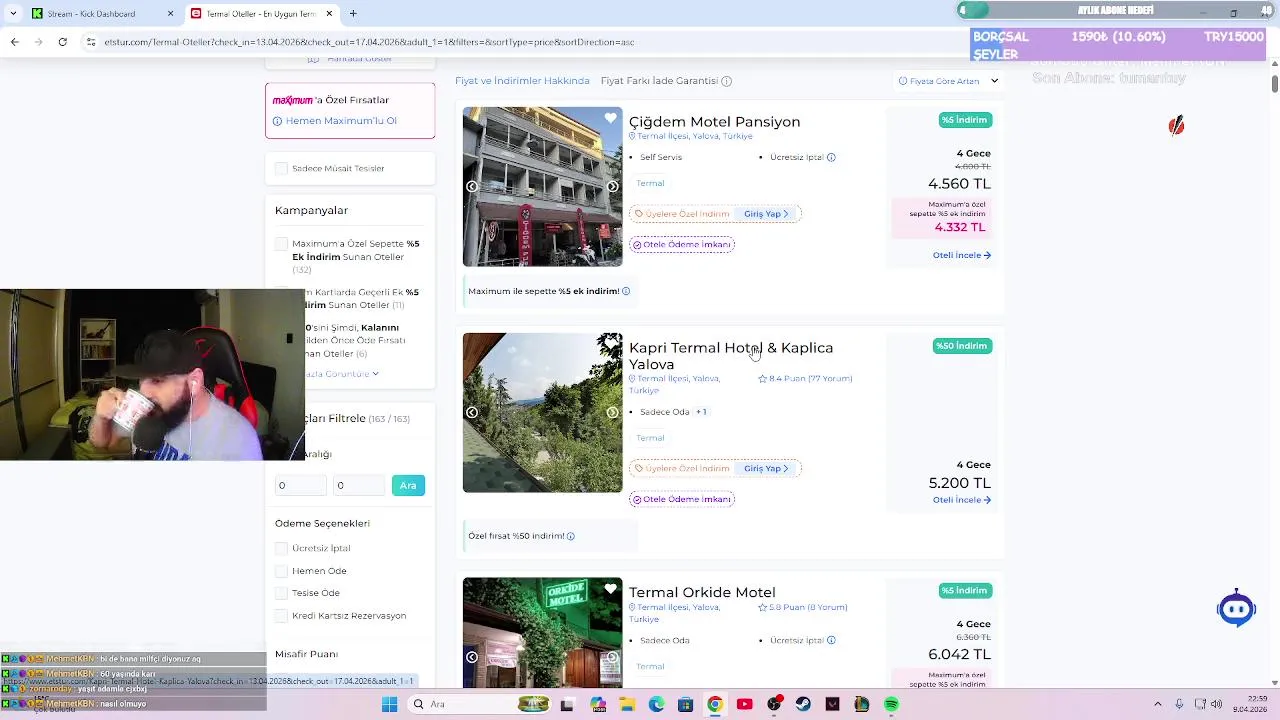Expand +1 room options for Kapri Termal
Viewport: 1280px width, 720px height.
tap(701, 412)
